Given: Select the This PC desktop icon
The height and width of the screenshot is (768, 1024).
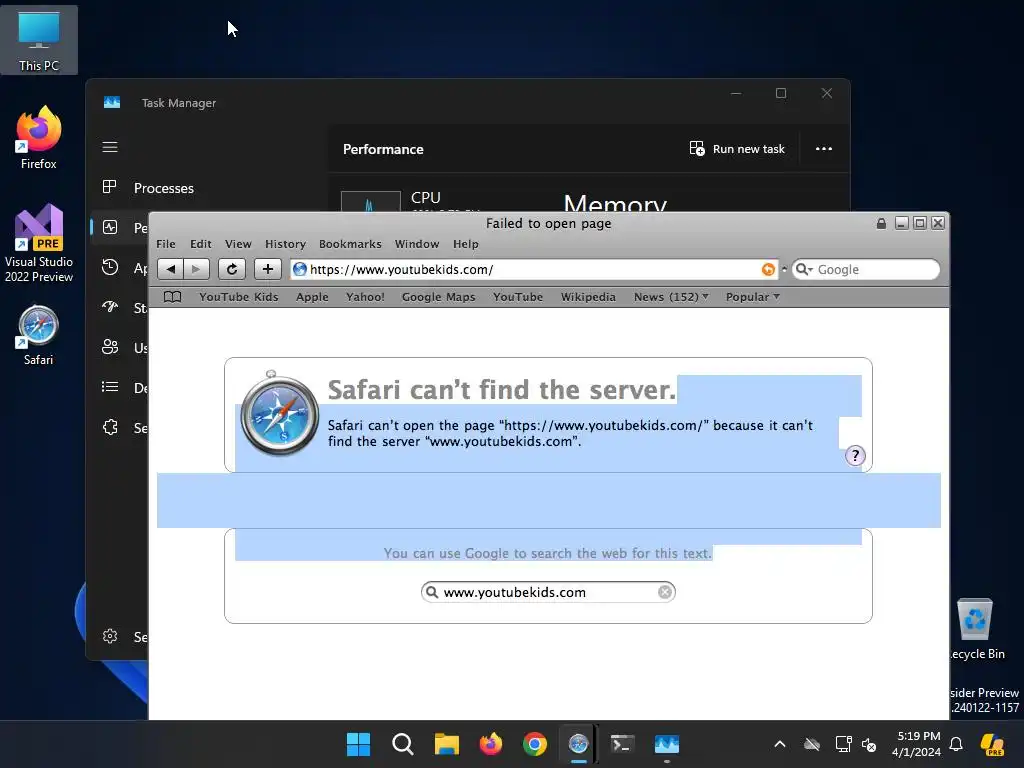Looking at the screenshot, I should (39, 40).
